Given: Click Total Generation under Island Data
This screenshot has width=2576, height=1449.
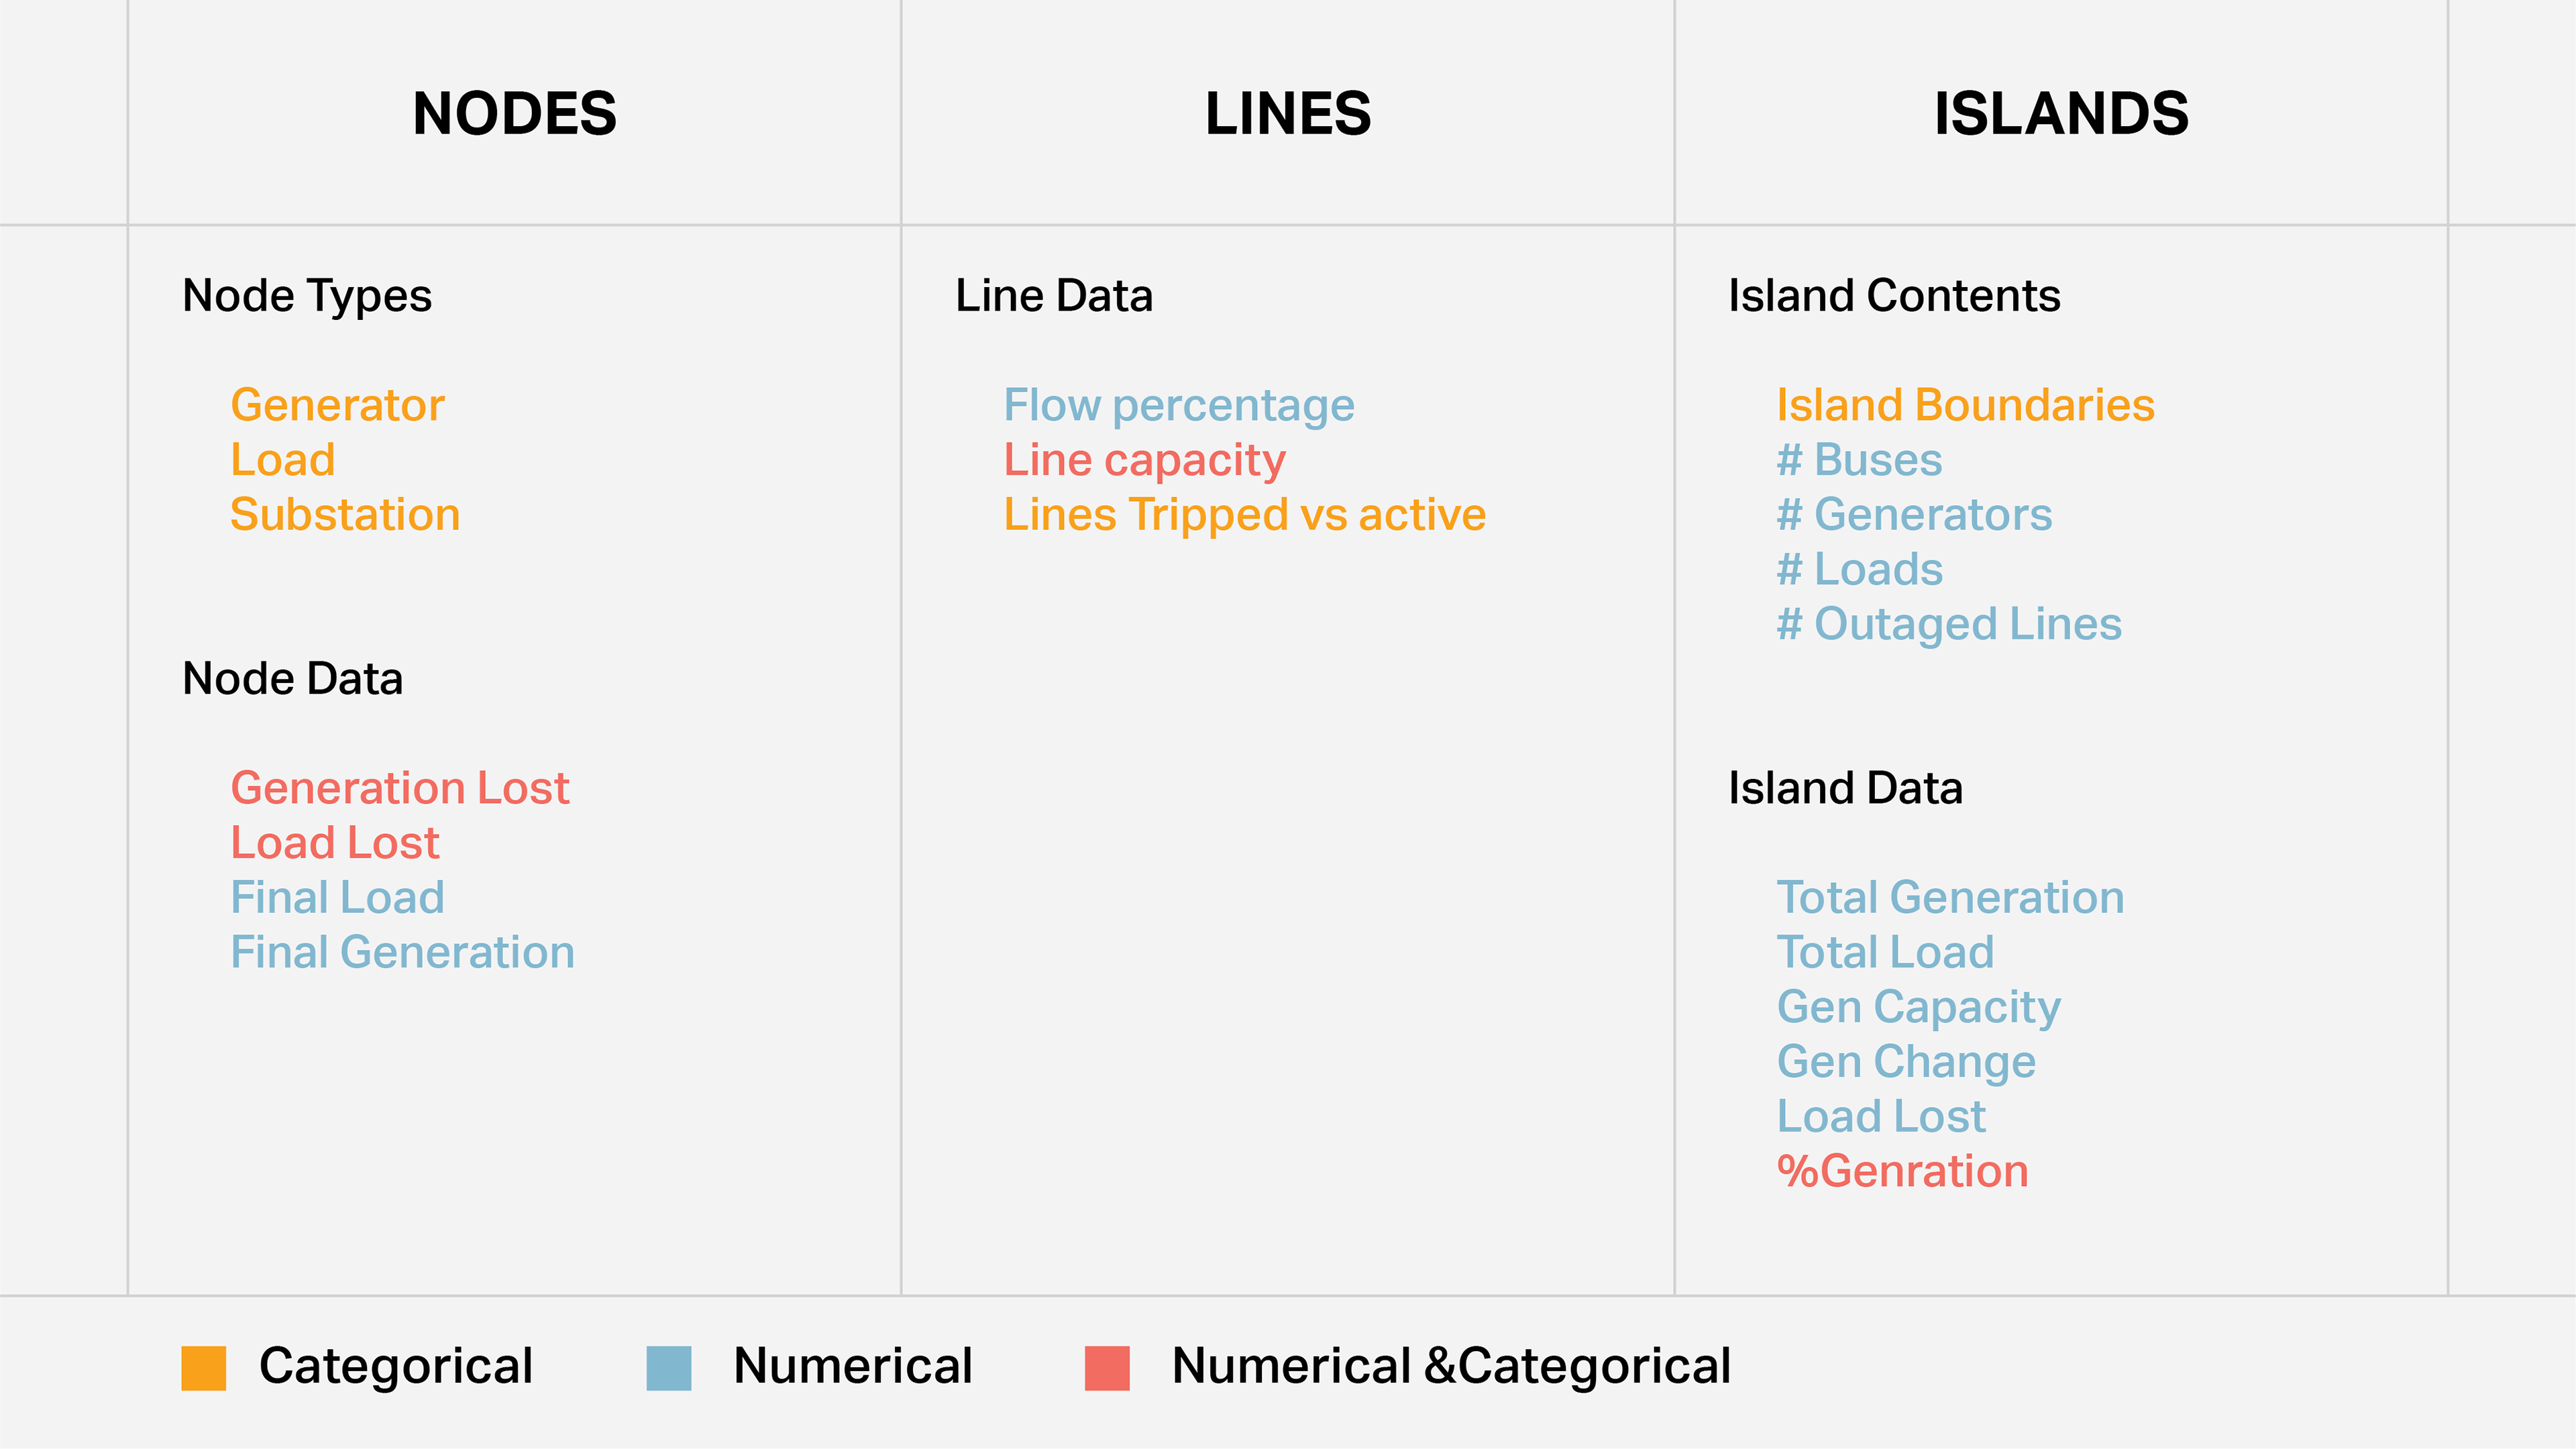Looking at the screenshot, I should click(x=1950, y=898).
